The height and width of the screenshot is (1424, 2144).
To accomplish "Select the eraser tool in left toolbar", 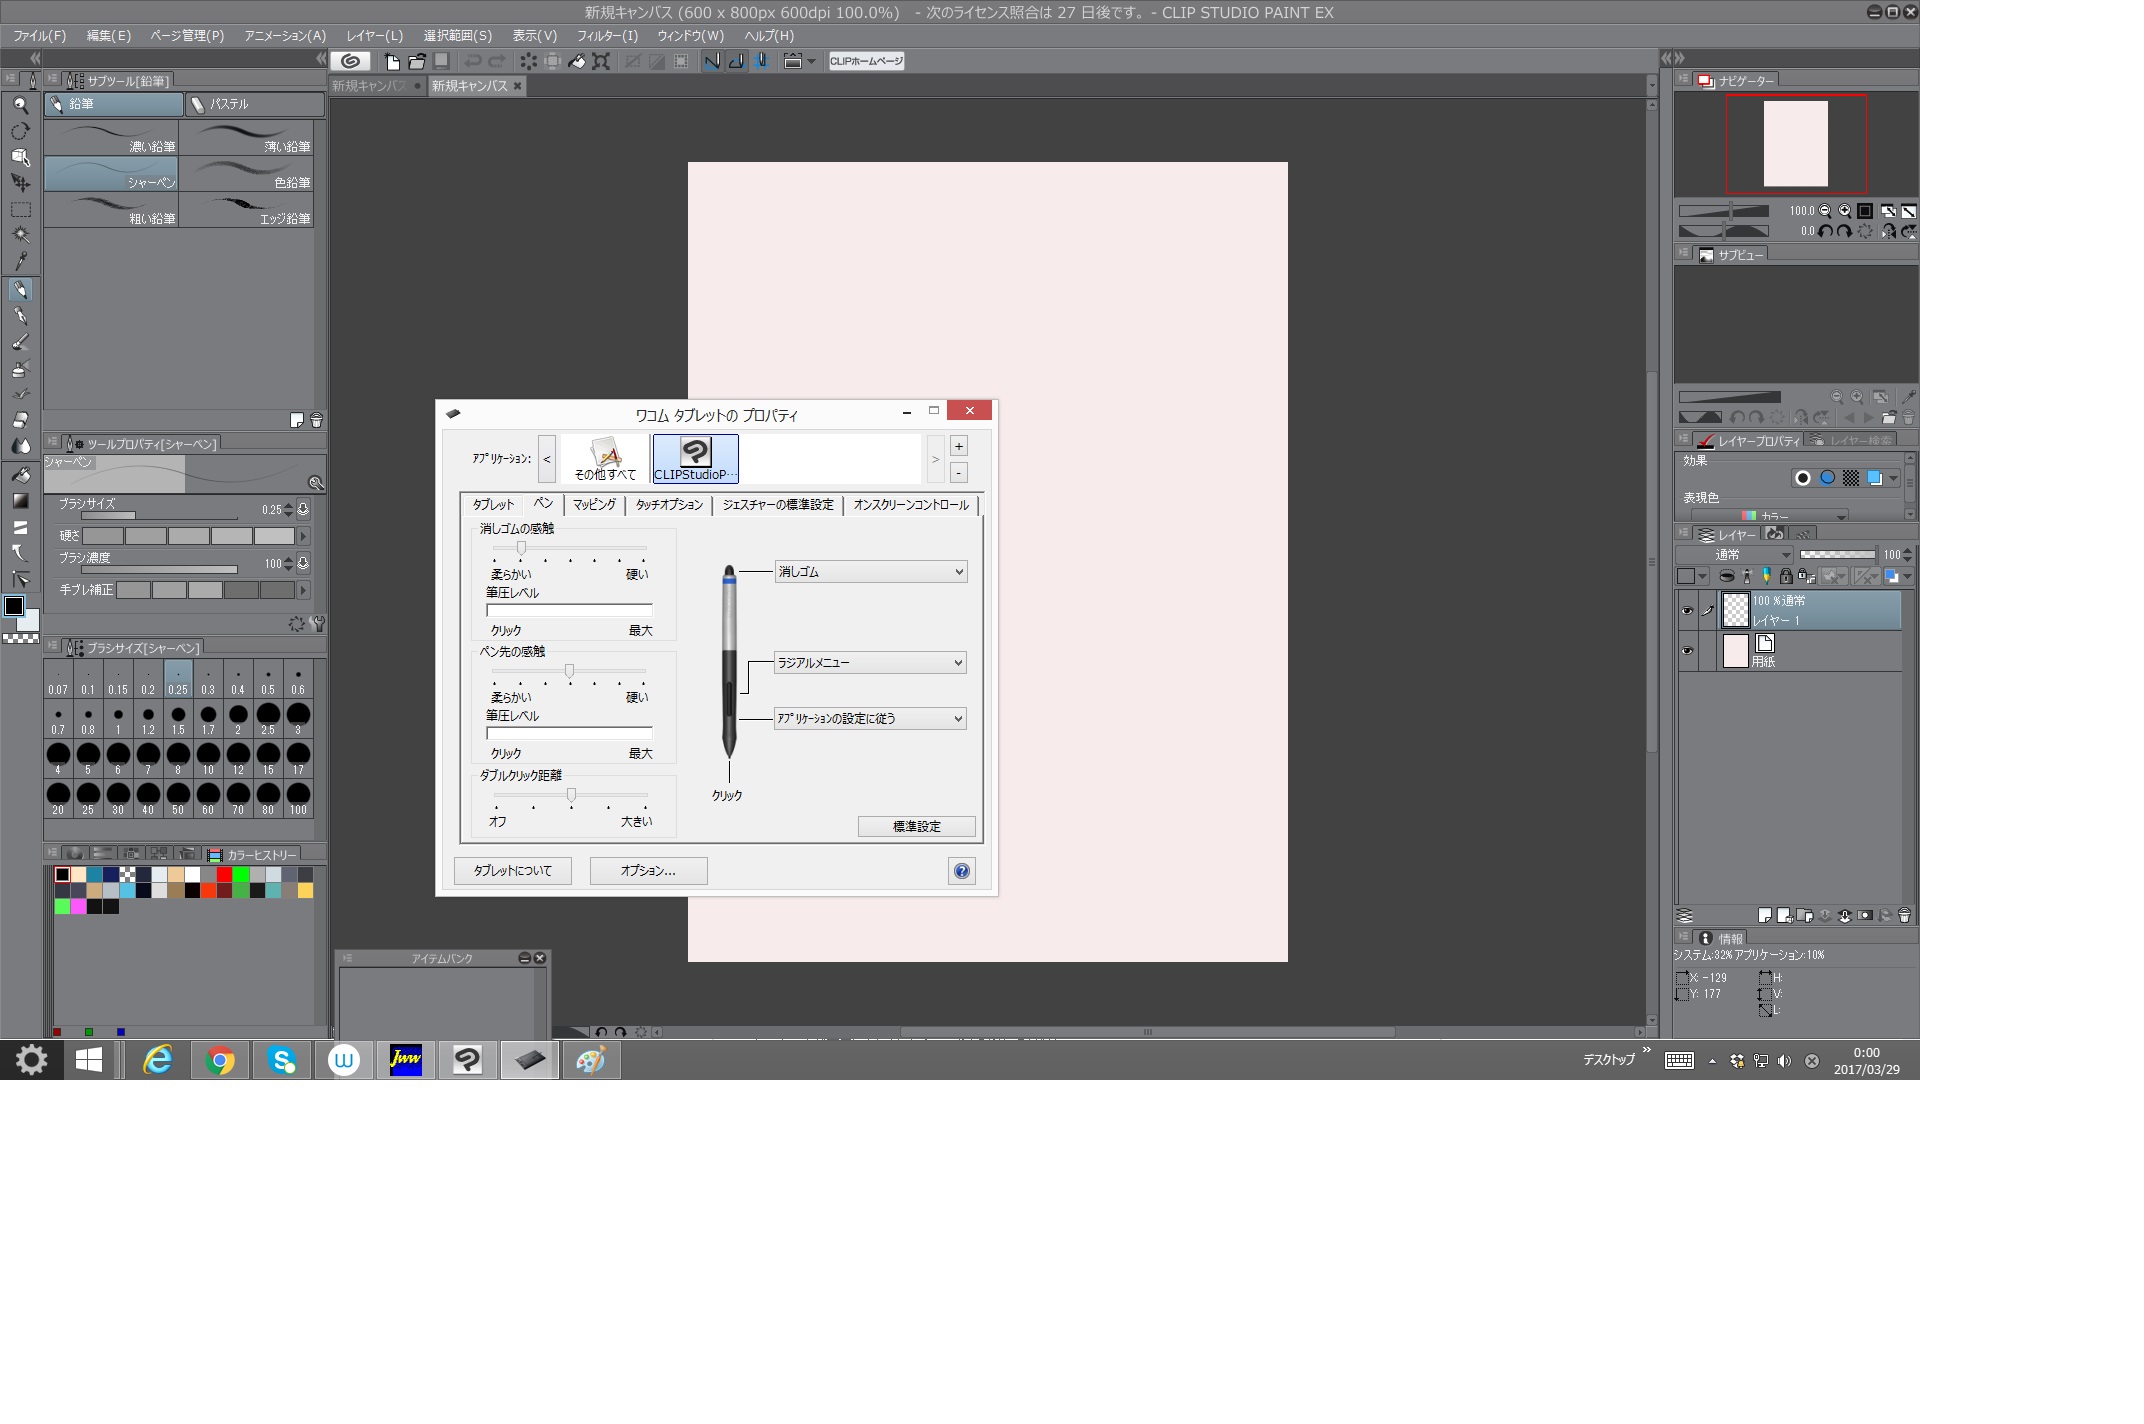I will 20,420.
